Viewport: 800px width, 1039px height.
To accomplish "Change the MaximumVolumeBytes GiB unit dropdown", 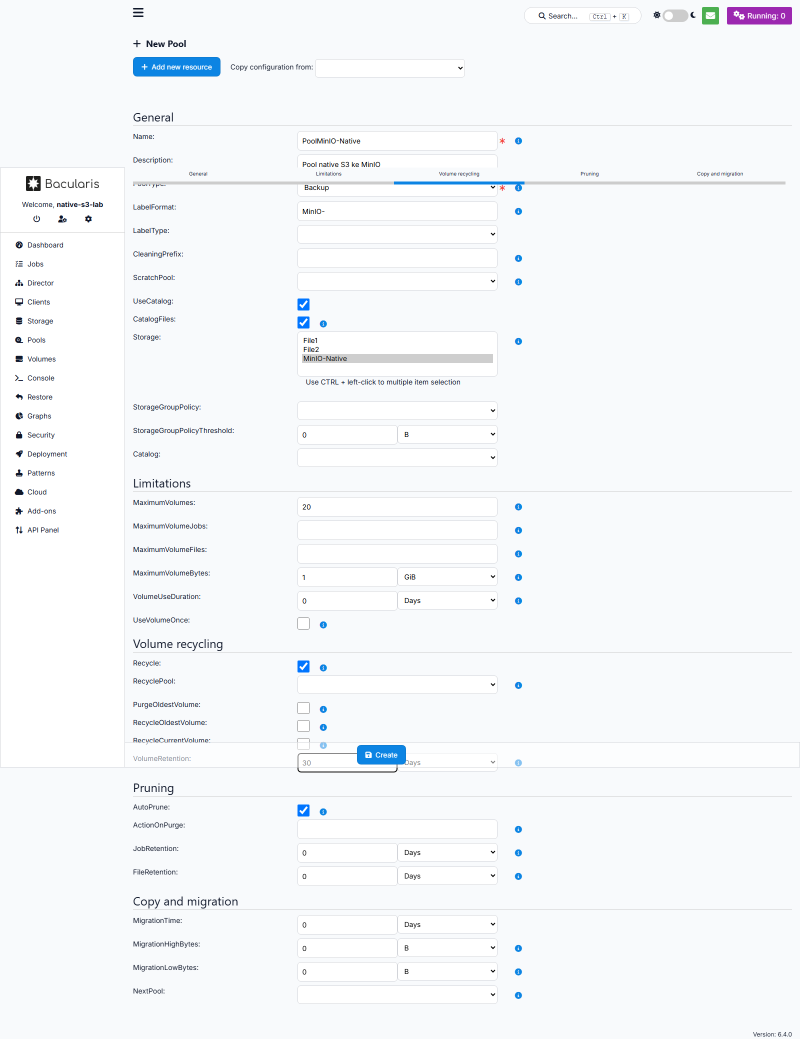I will [x=447, y=577].
